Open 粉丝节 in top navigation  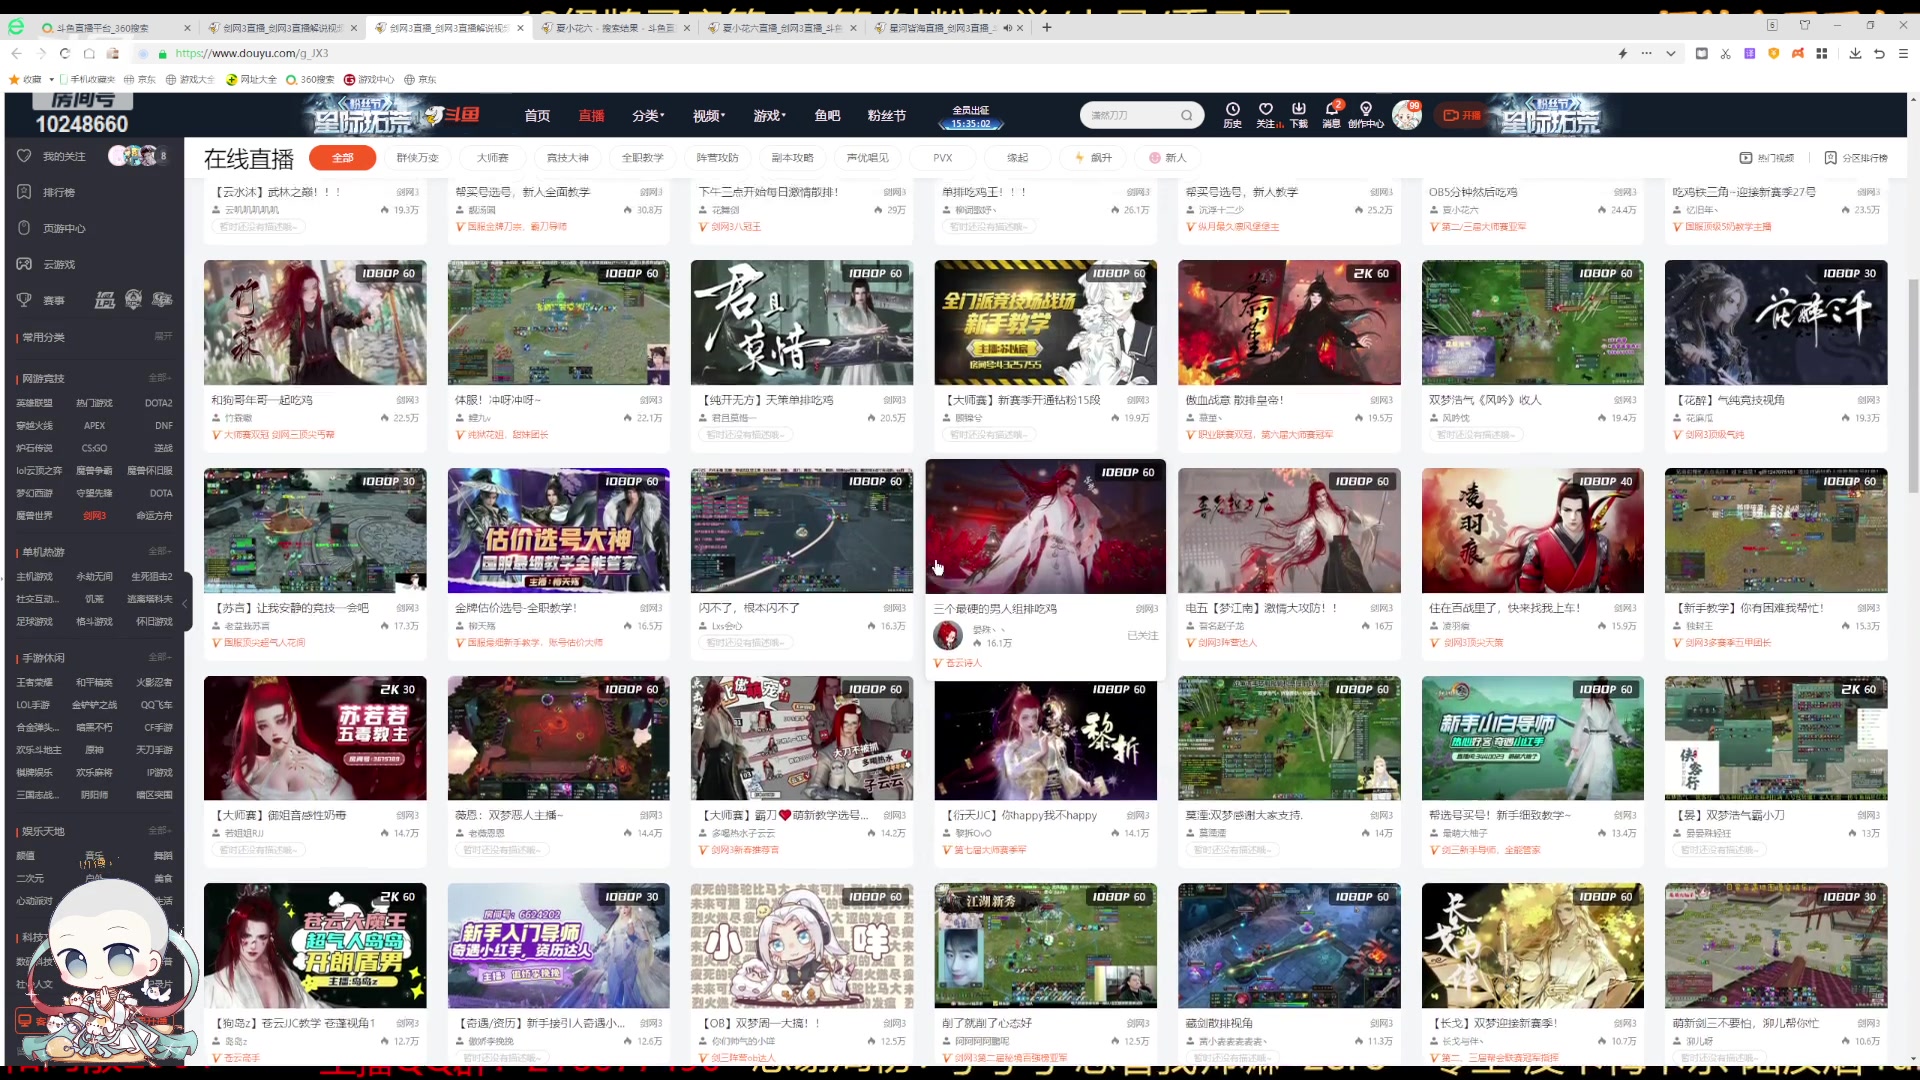(887, 116)
